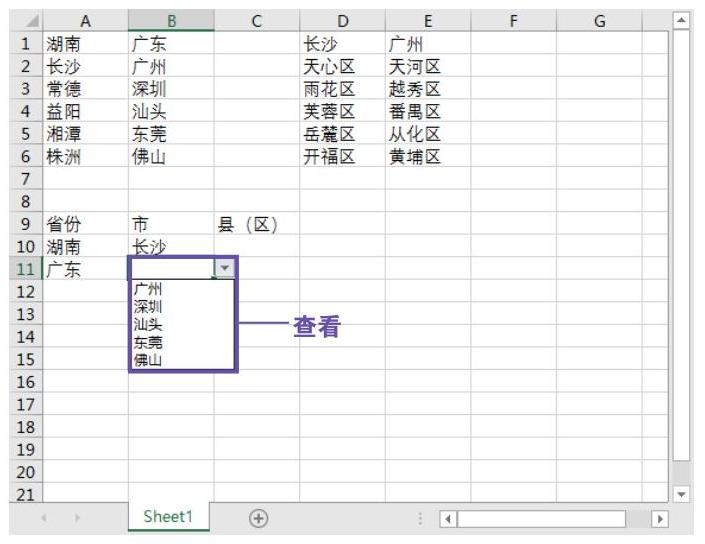Image resolution: width=705 pixels, height=544 pixels.
Task: Click the vertical scrollbar thumb
Action: (681, 245)
